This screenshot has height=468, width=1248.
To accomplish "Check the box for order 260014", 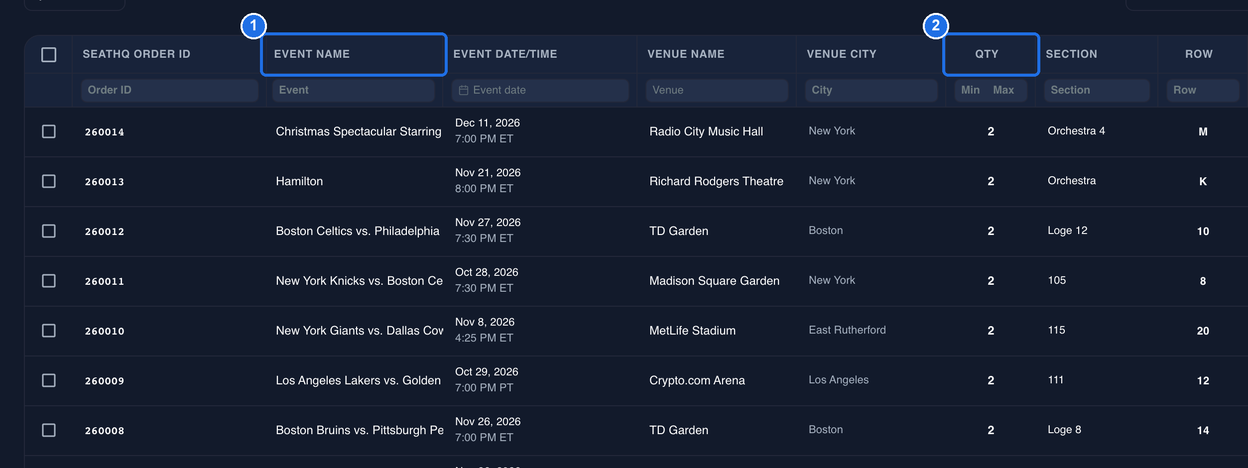I will (49, 131).
